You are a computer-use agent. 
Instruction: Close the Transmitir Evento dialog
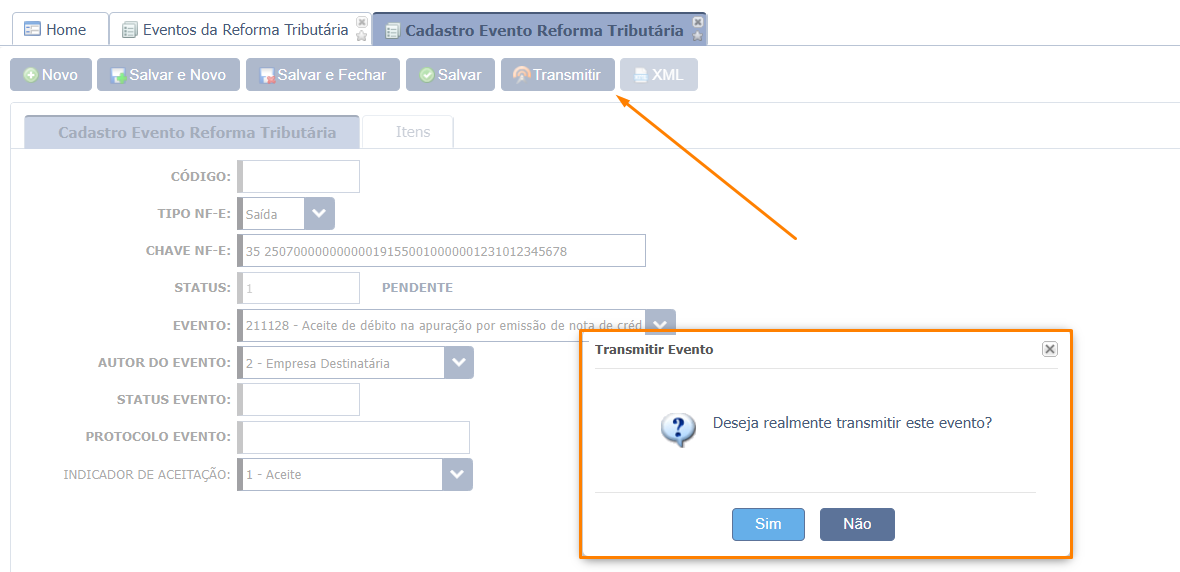pos(1050,349)
